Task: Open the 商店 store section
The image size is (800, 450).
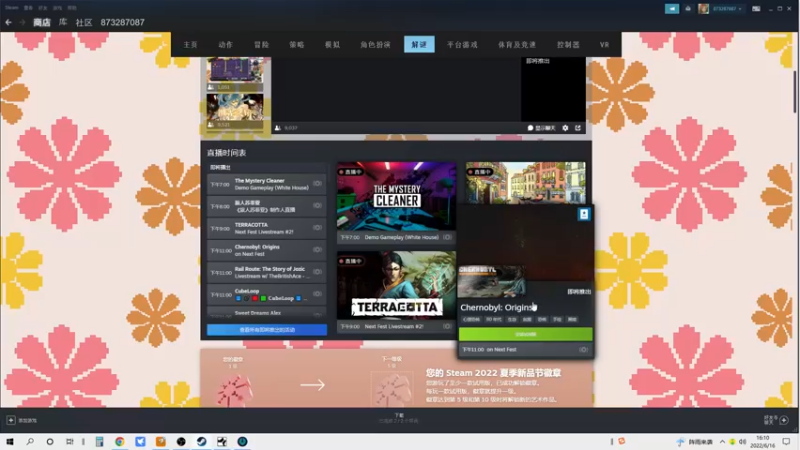Action: pyautogui.click(x=42, y=22)
